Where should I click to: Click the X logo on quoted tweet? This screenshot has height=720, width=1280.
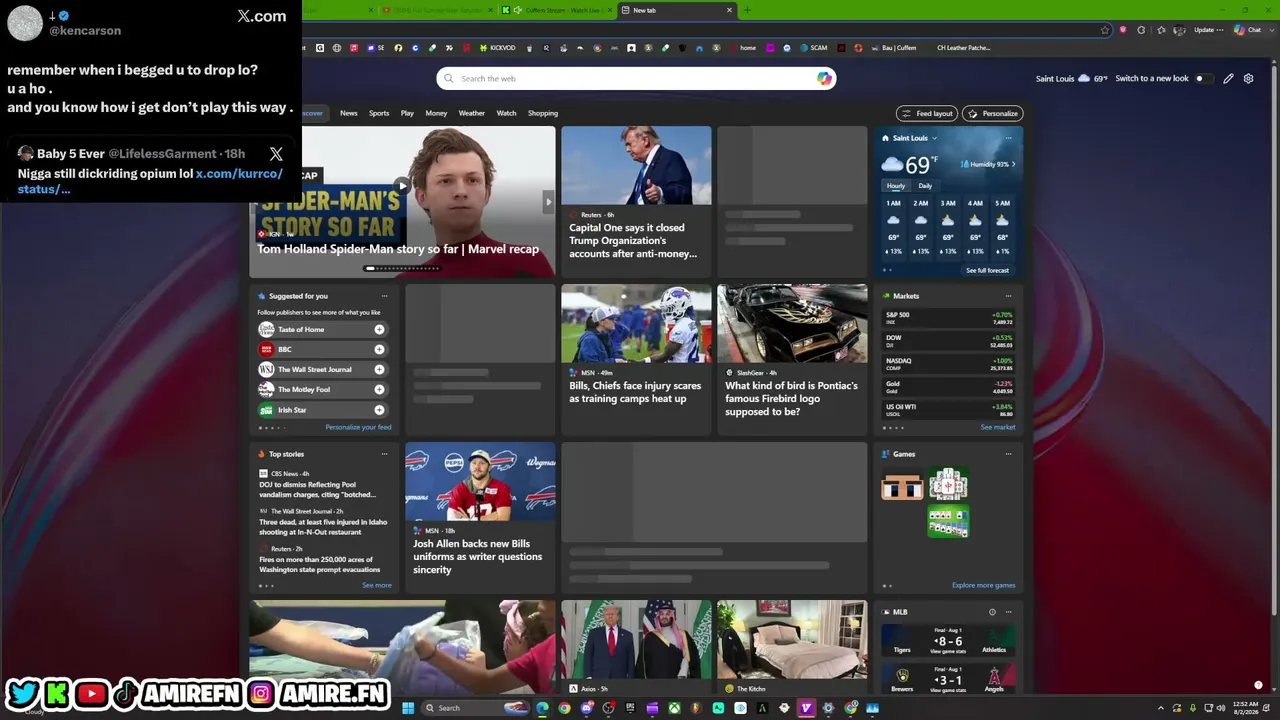pyautogui.click(x=276, y=154)
